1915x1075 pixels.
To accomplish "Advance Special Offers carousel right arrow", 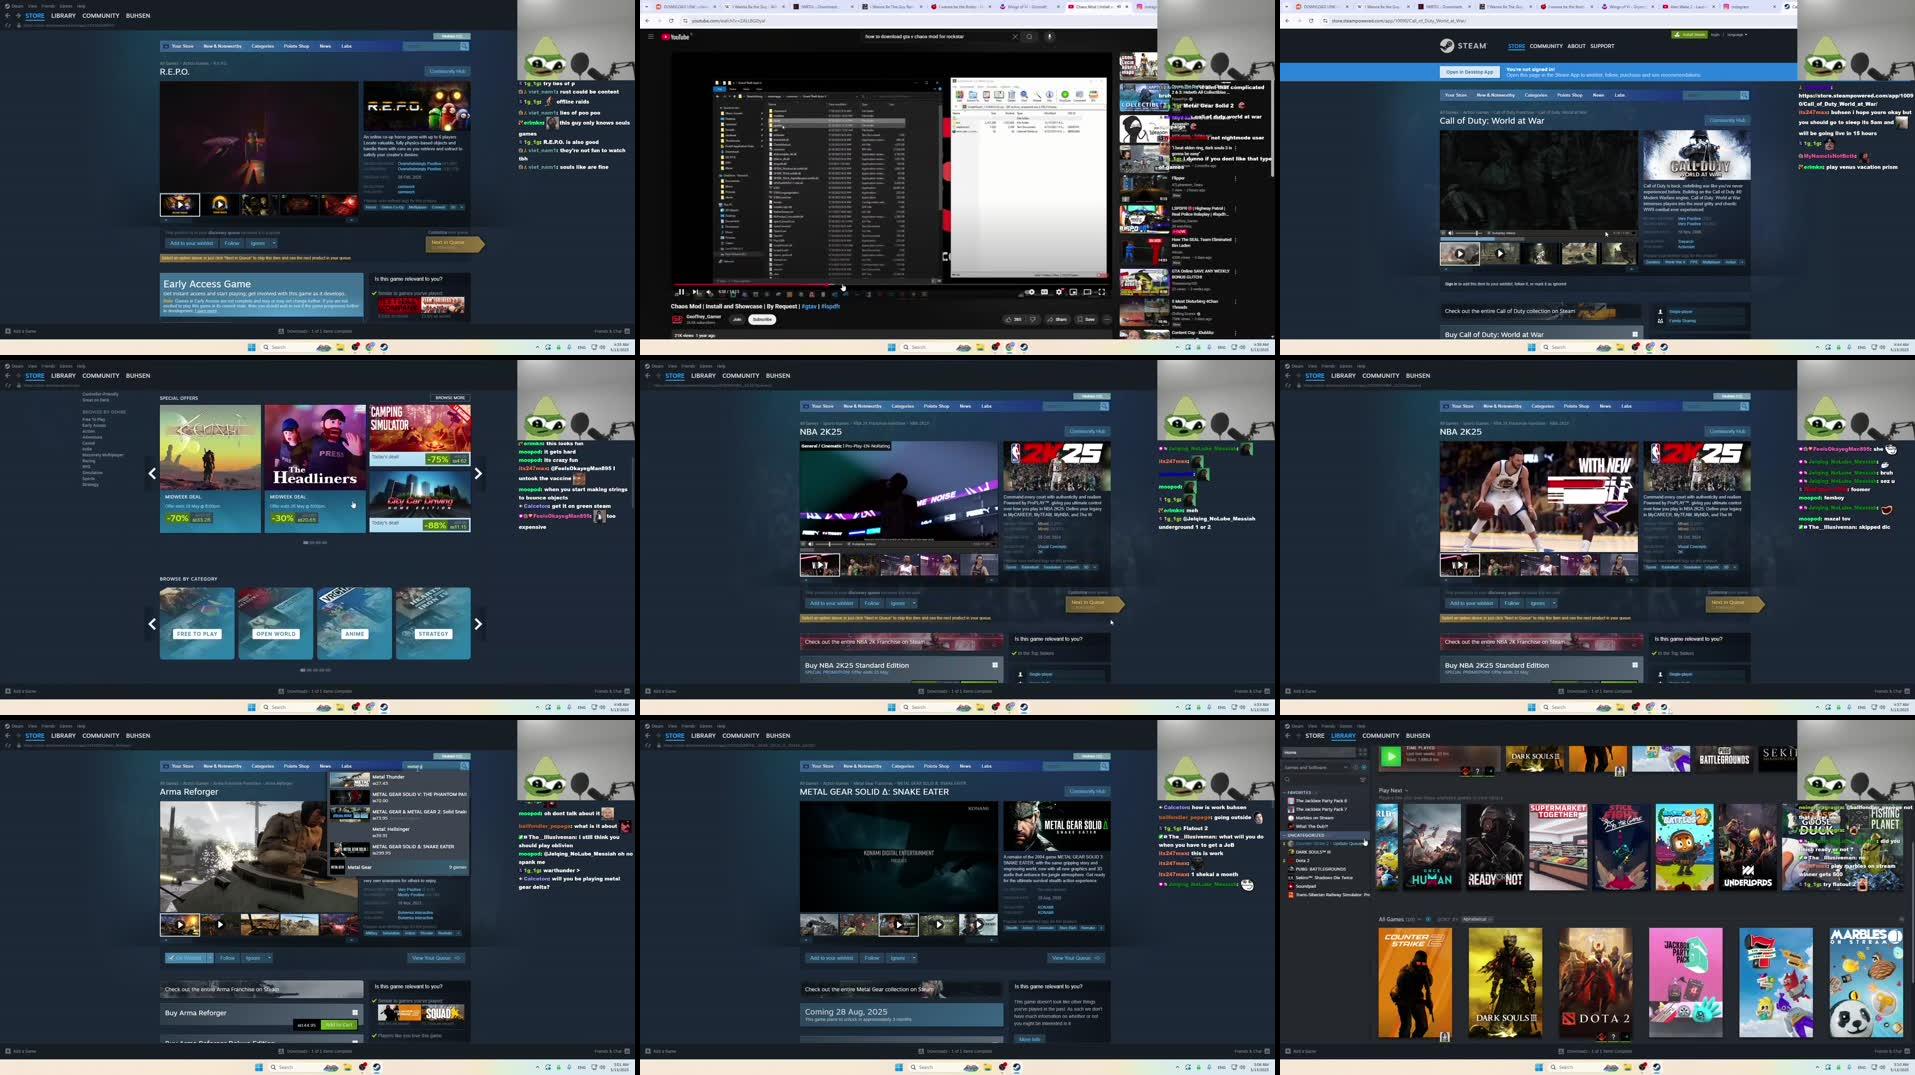I will tap(478, 473).
